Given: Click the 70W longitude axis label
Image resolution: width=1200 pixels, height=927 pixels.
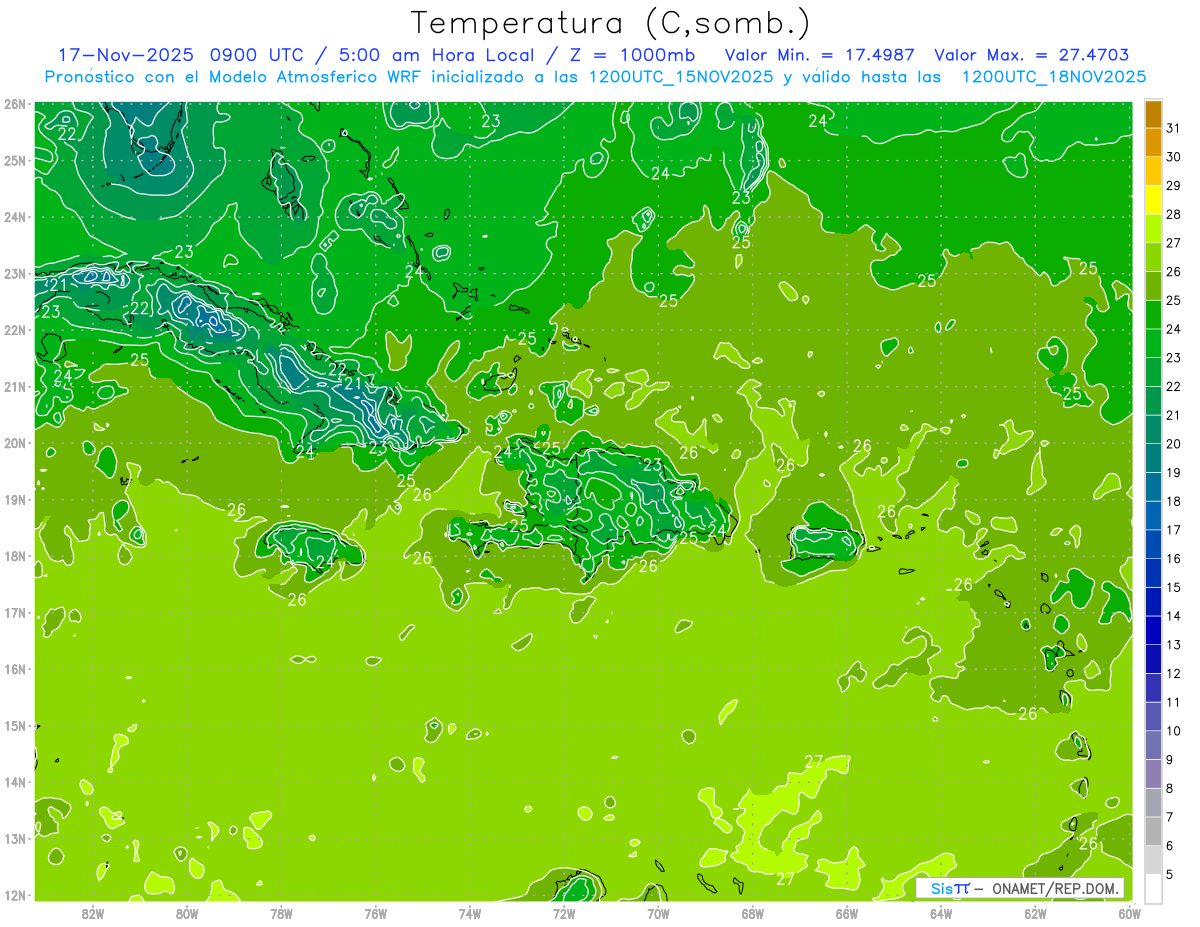Looking at the screenshot, I should click(658, 913).
